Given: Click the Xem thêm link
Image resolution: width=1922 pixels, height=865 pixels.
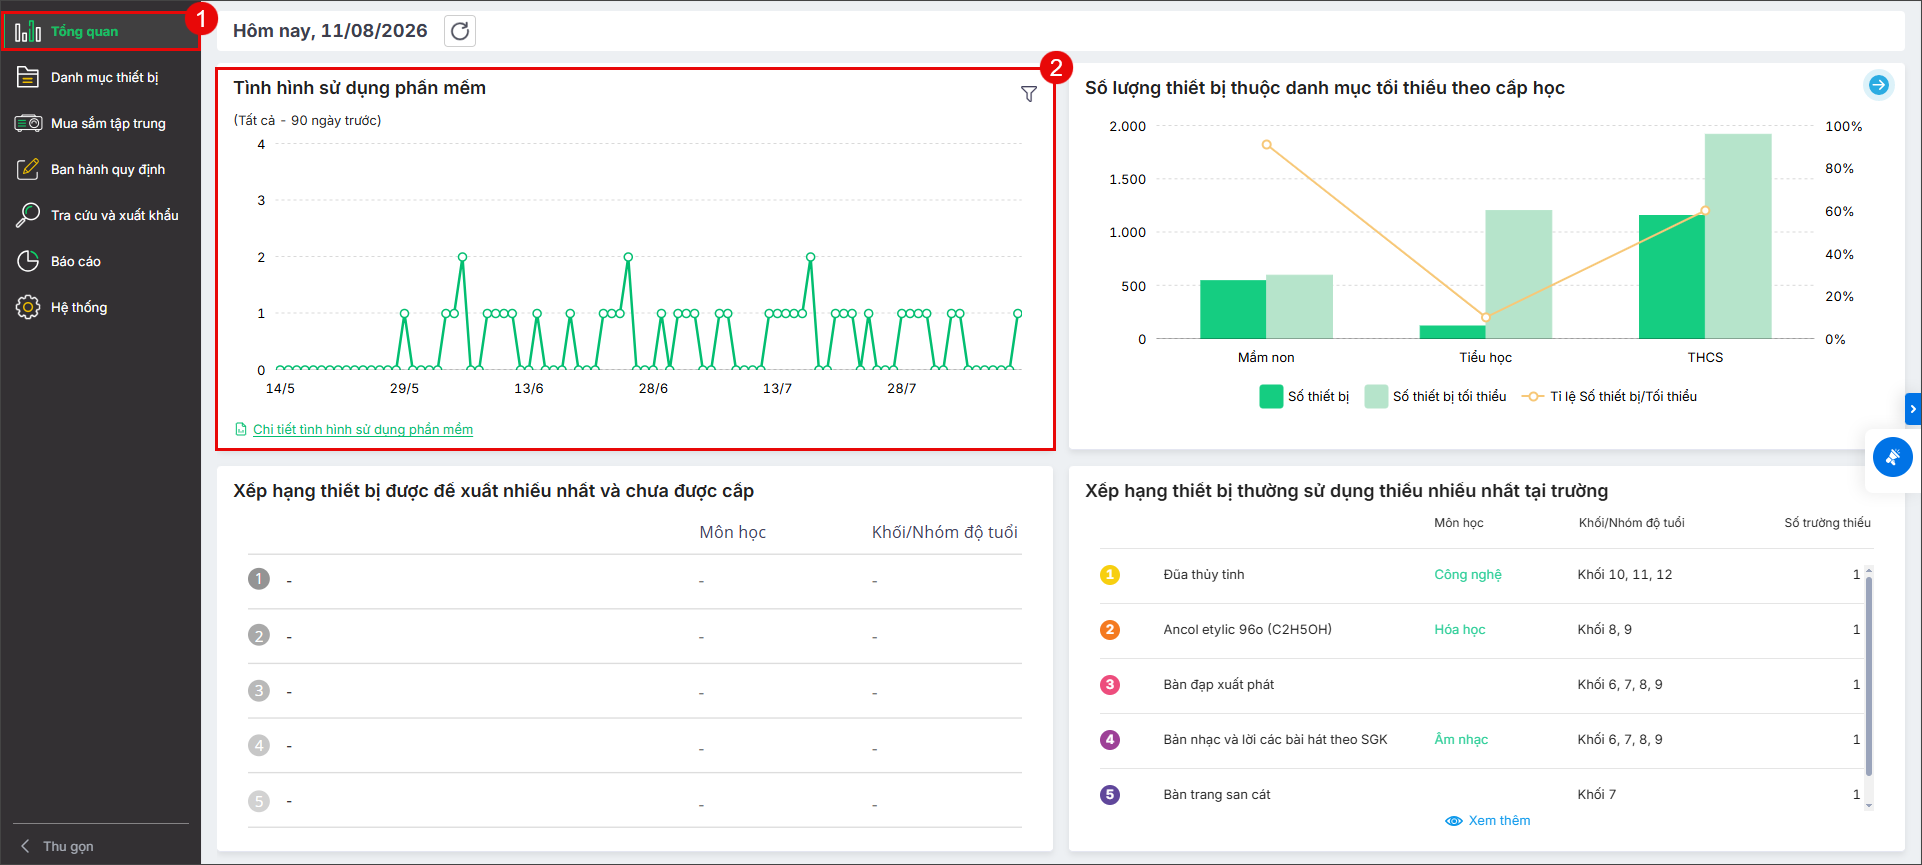Looking at the screenshot, I should (x=1488, y=821).
